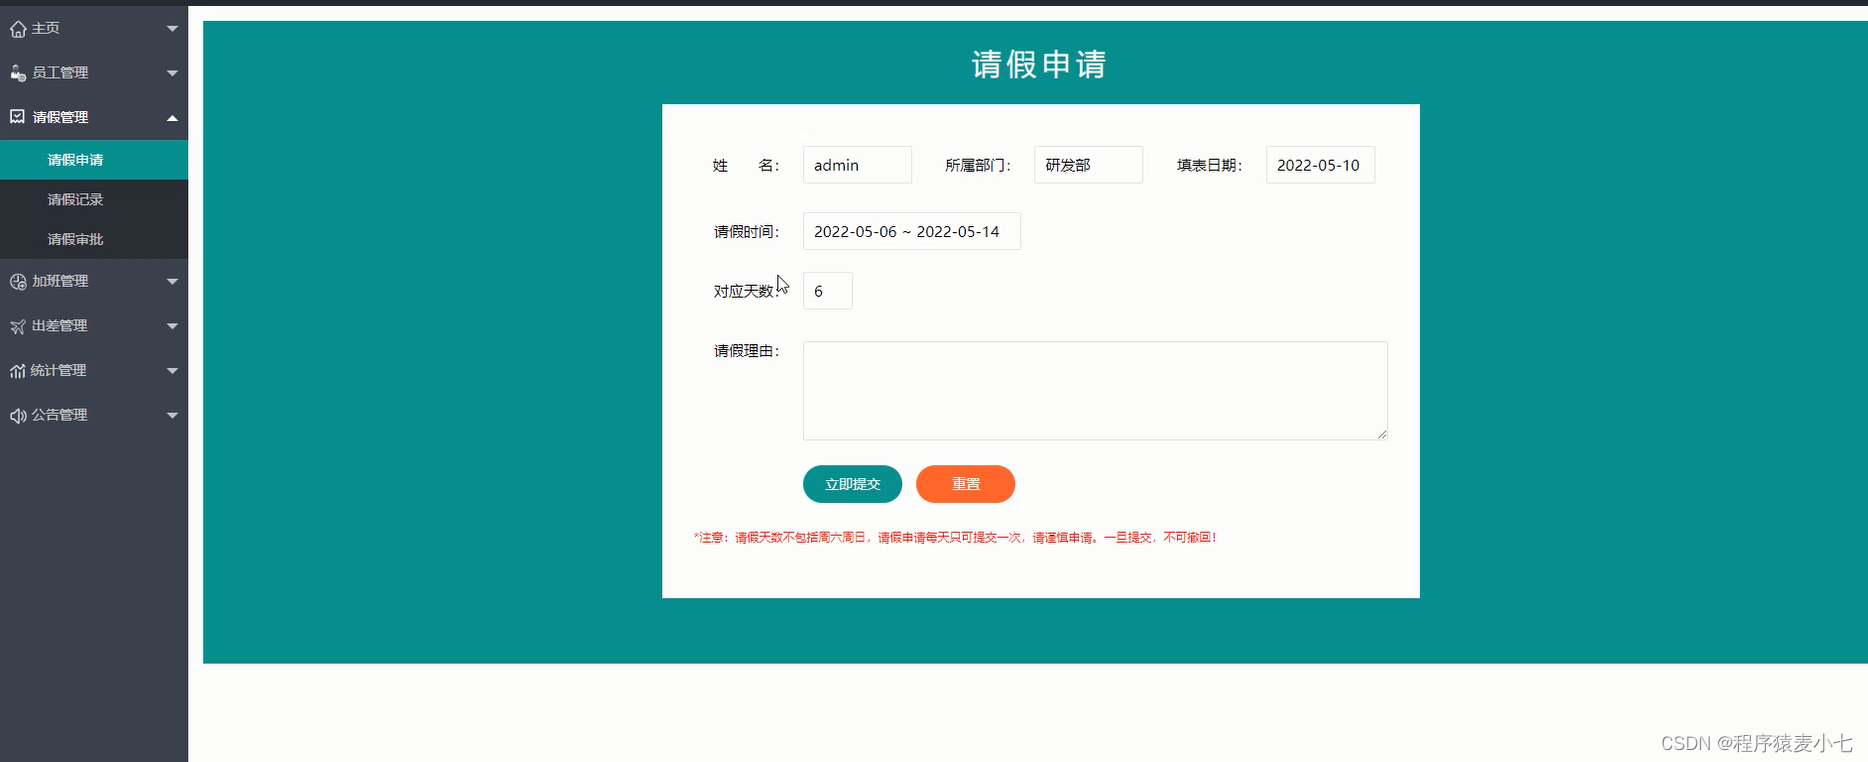Click the 对应天数 field showing 6

pyautogui.click(x=827, y=291)
